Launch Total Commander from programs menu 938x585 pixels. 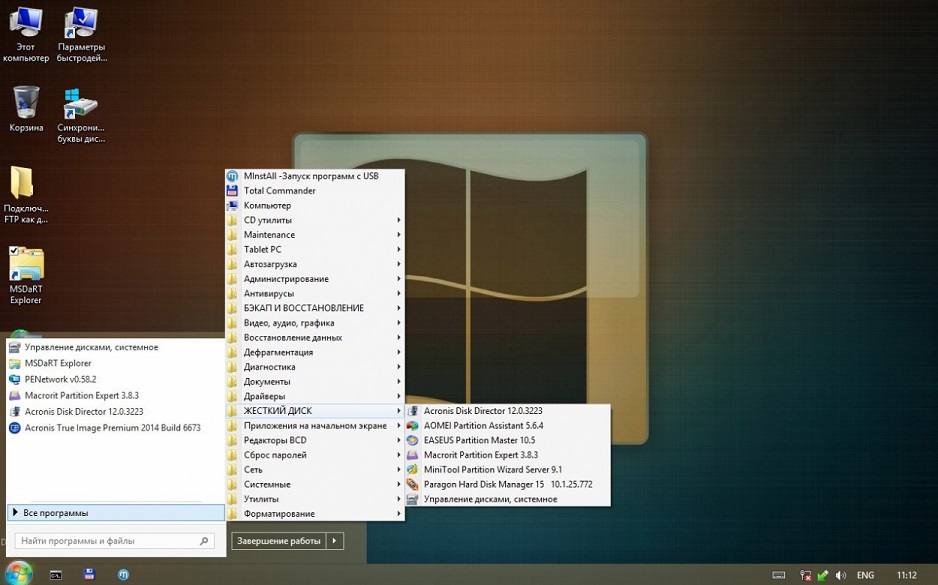click(x=315, y=190)
